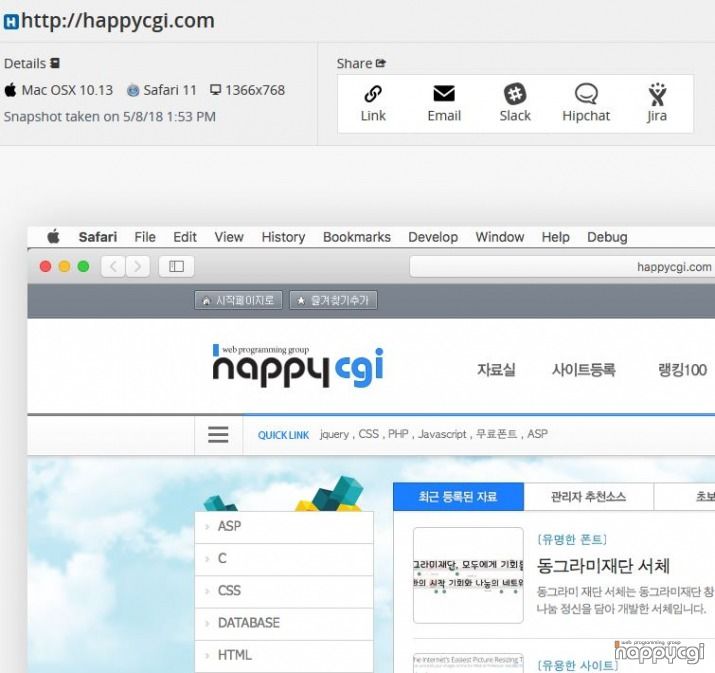Click Safari forward arrow button

[137, 266]
